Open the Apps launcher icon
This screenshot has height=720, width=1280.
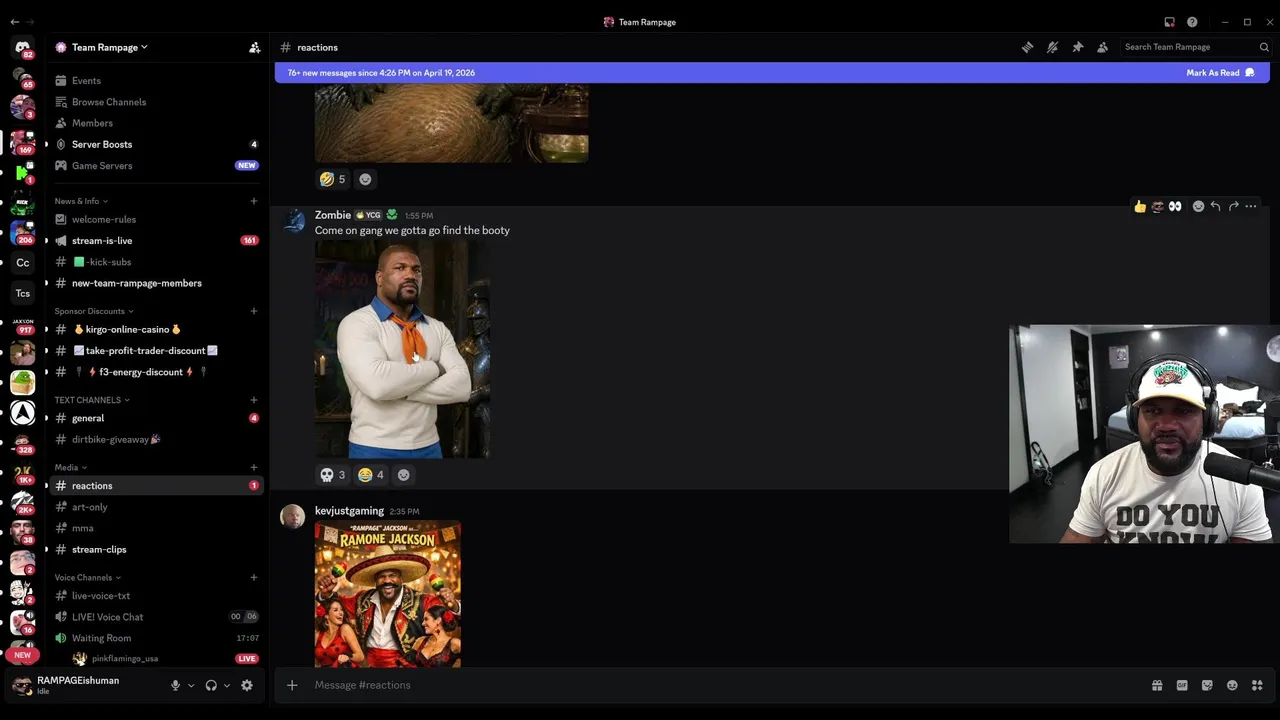[1257, 685]
